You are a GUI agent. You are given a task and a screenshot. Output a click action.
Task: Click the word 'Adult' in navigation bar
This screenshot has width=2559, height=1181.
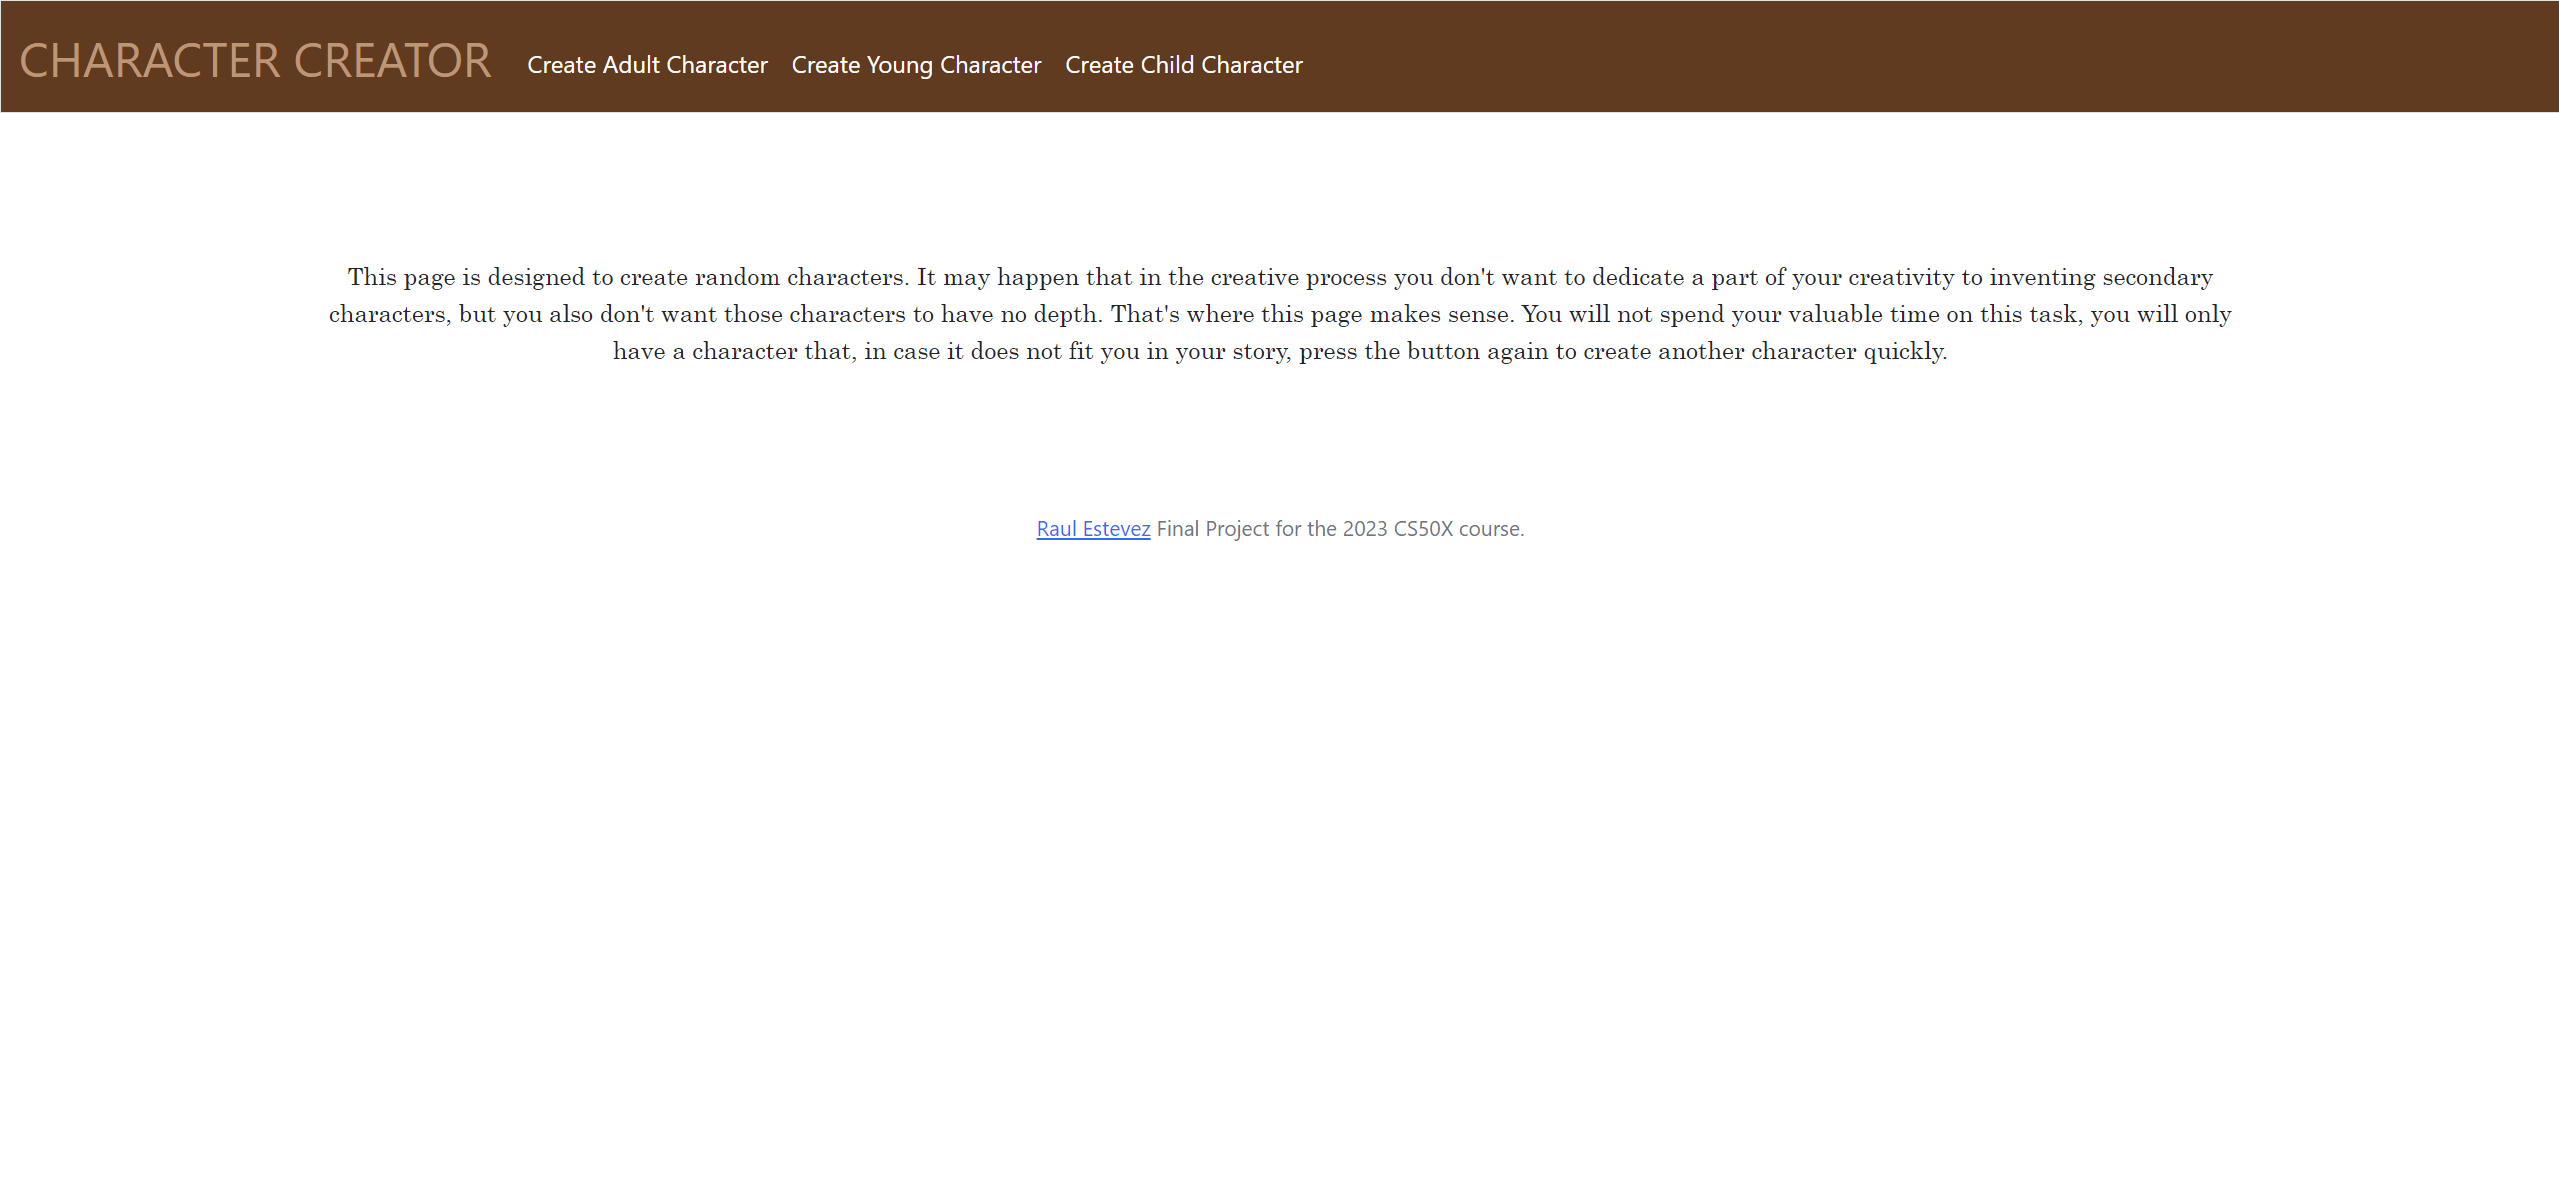[x=631, y=65]
